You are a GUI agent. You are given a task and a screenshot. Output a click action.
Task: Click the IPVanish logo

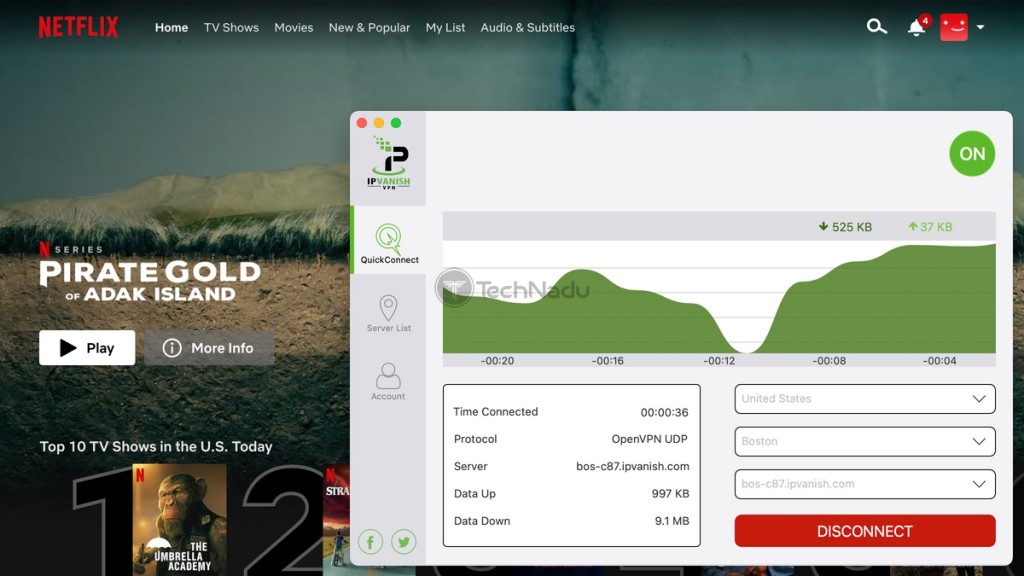(389, 163)
